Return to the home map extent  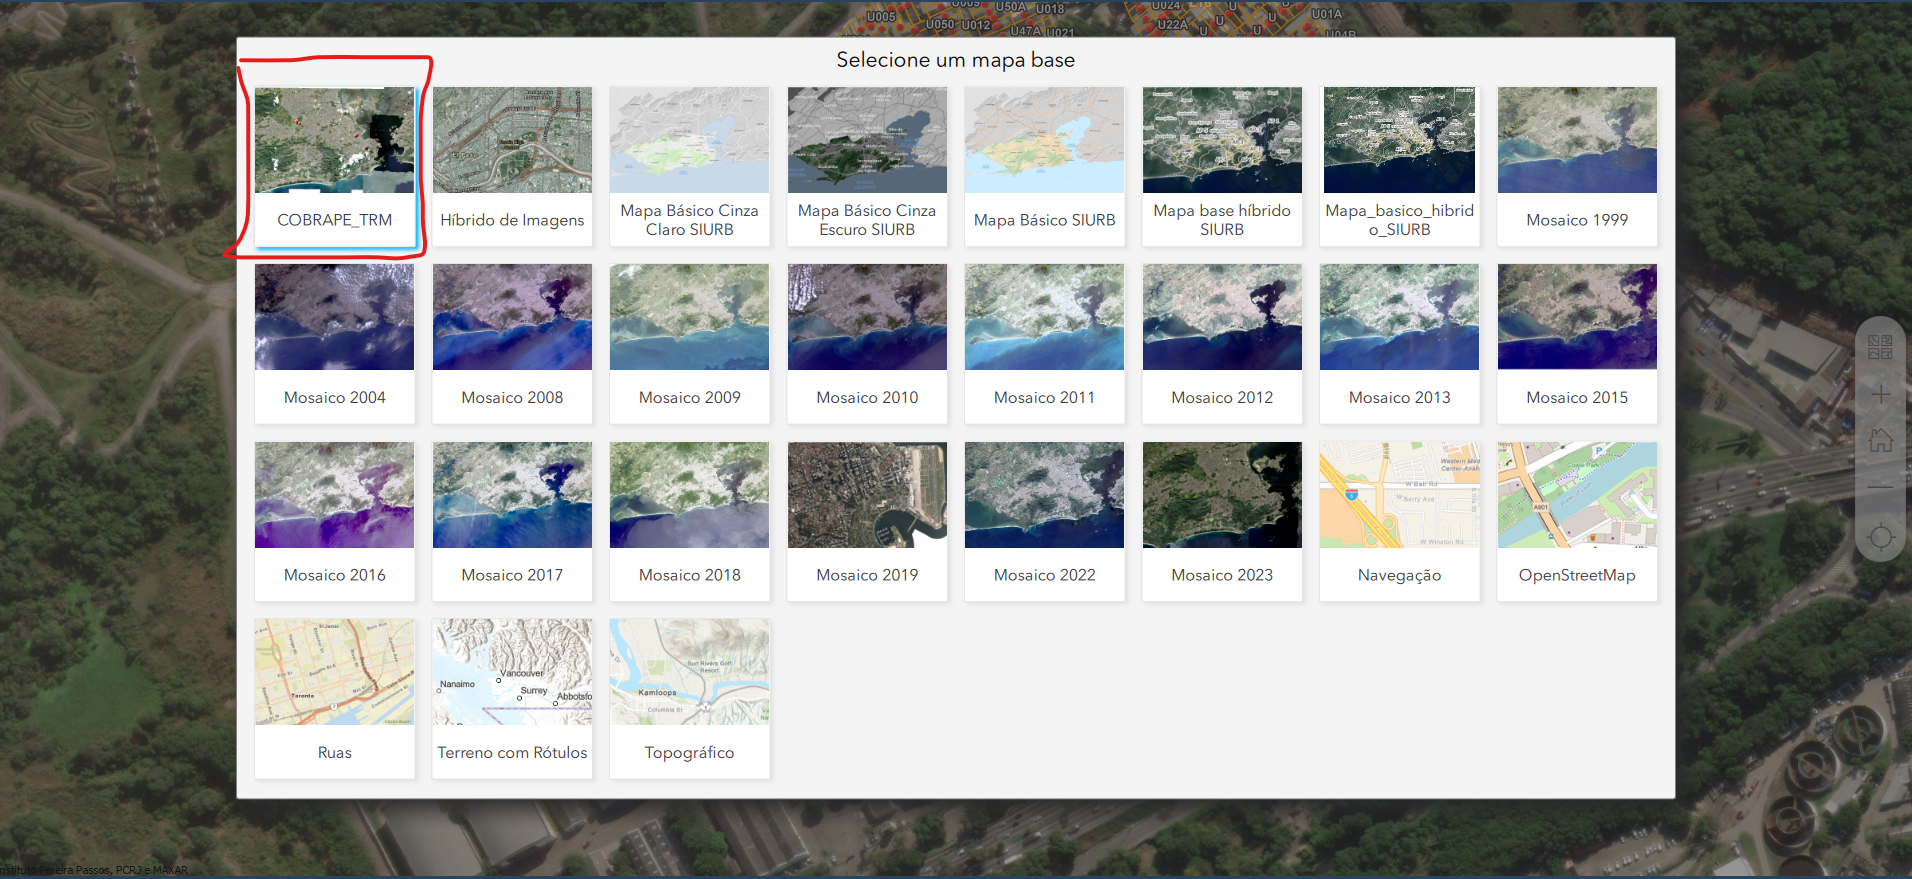1880,440
